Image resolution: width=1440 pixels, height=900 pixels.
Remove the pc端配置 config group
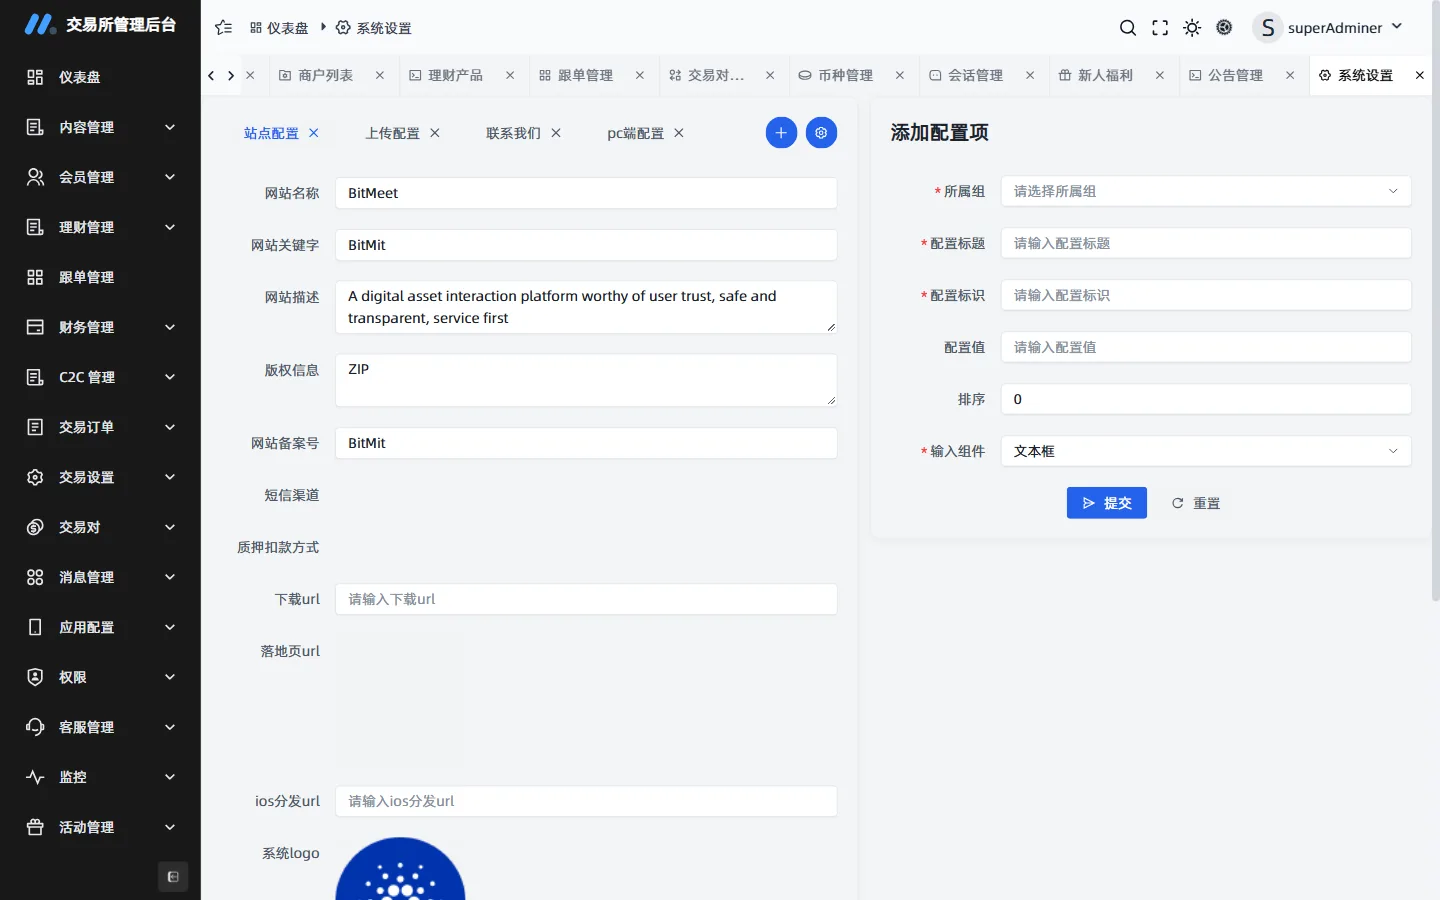click(x=679, y=133)
